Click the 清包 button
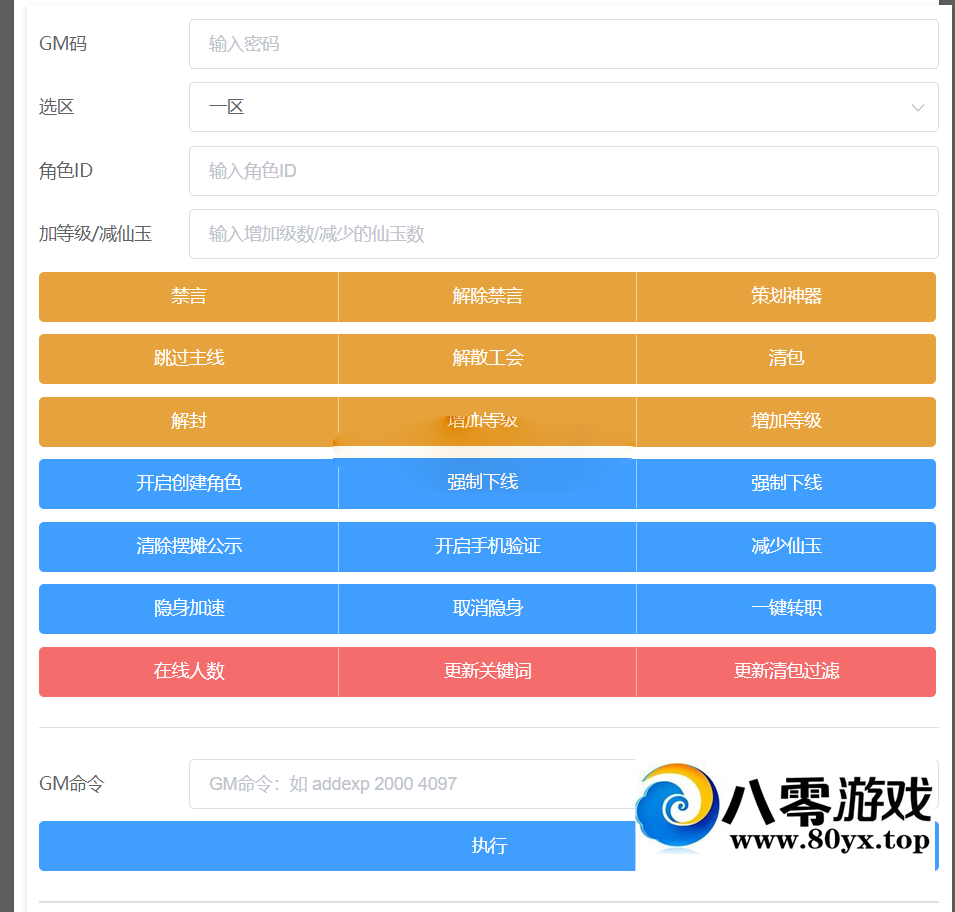The width and height of the screenshot is (955, 912). (x=786, y=359)
